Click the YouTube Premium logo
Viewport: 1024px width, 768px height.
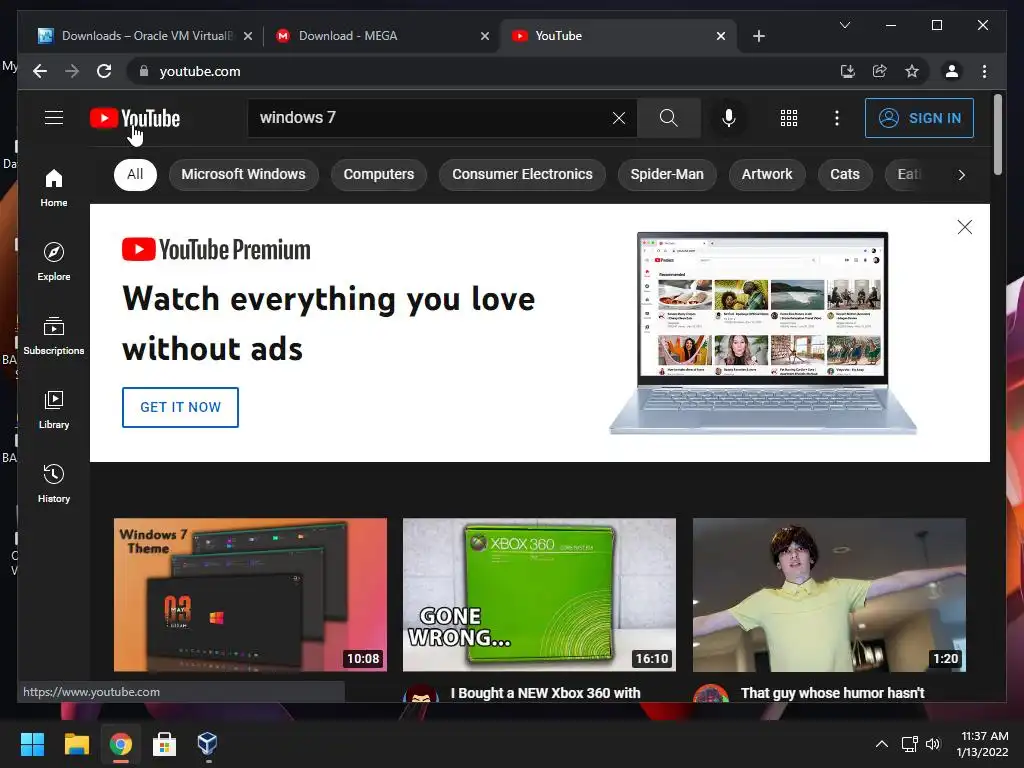216,250
